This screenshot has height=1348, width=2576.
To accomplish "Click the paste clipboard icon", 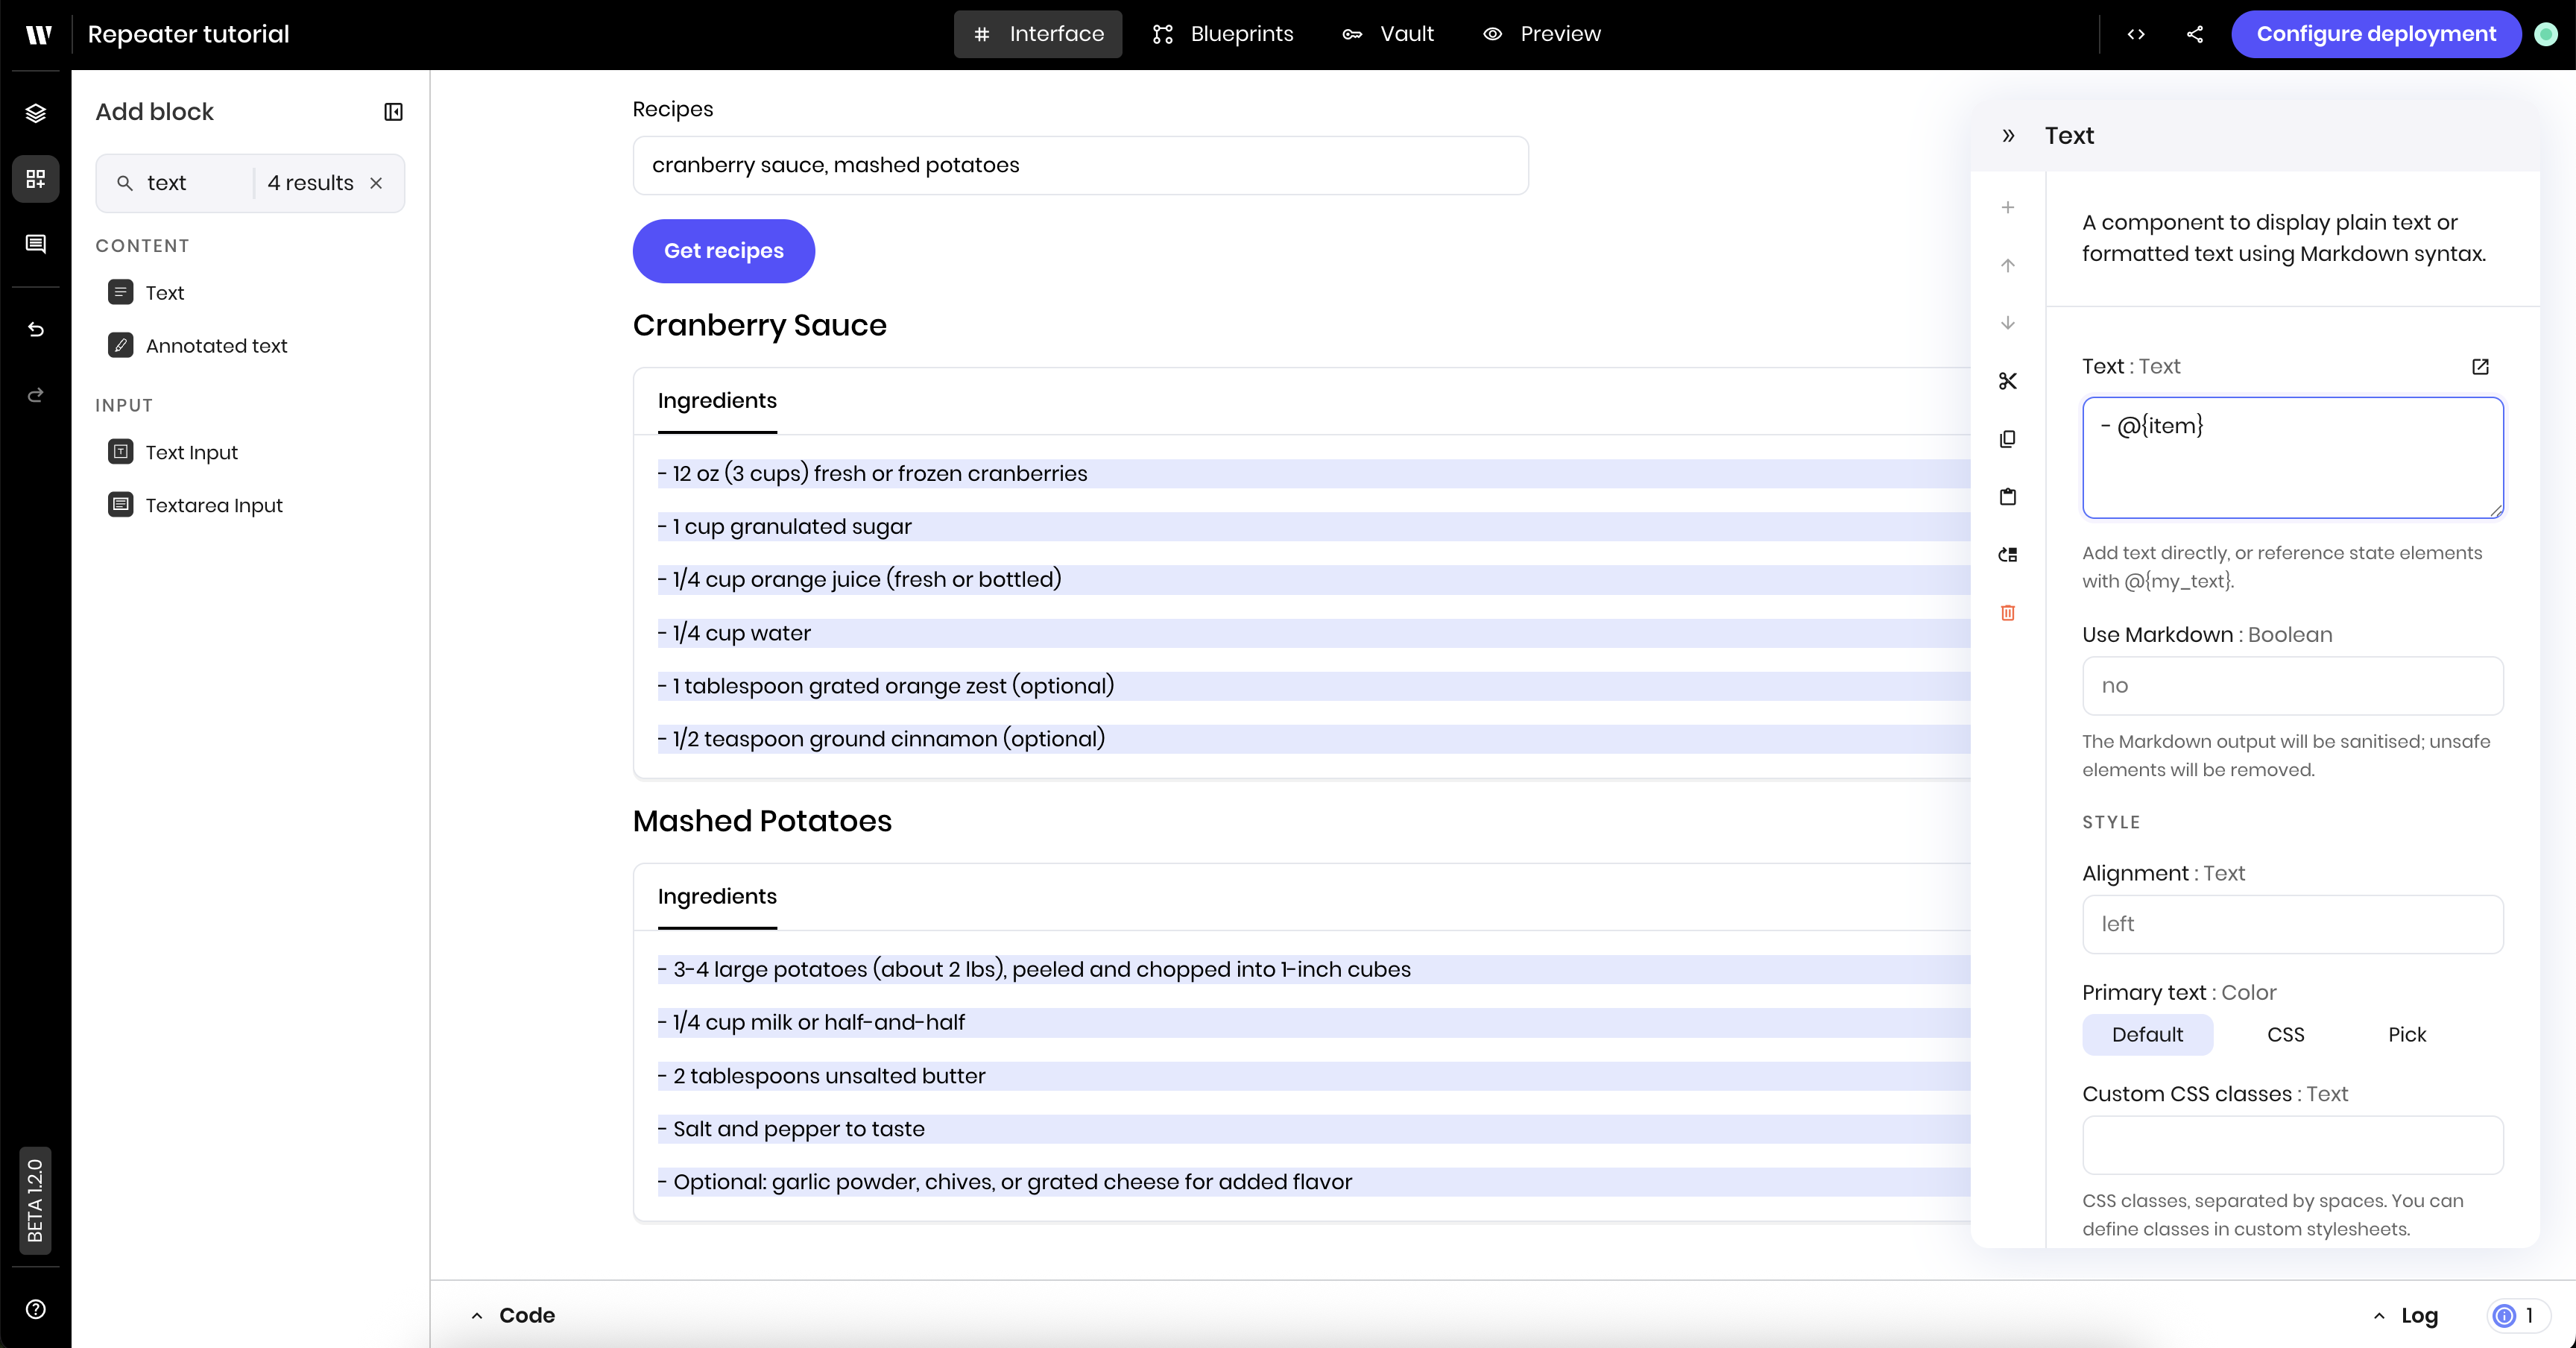I will (x=2007, y=497).
